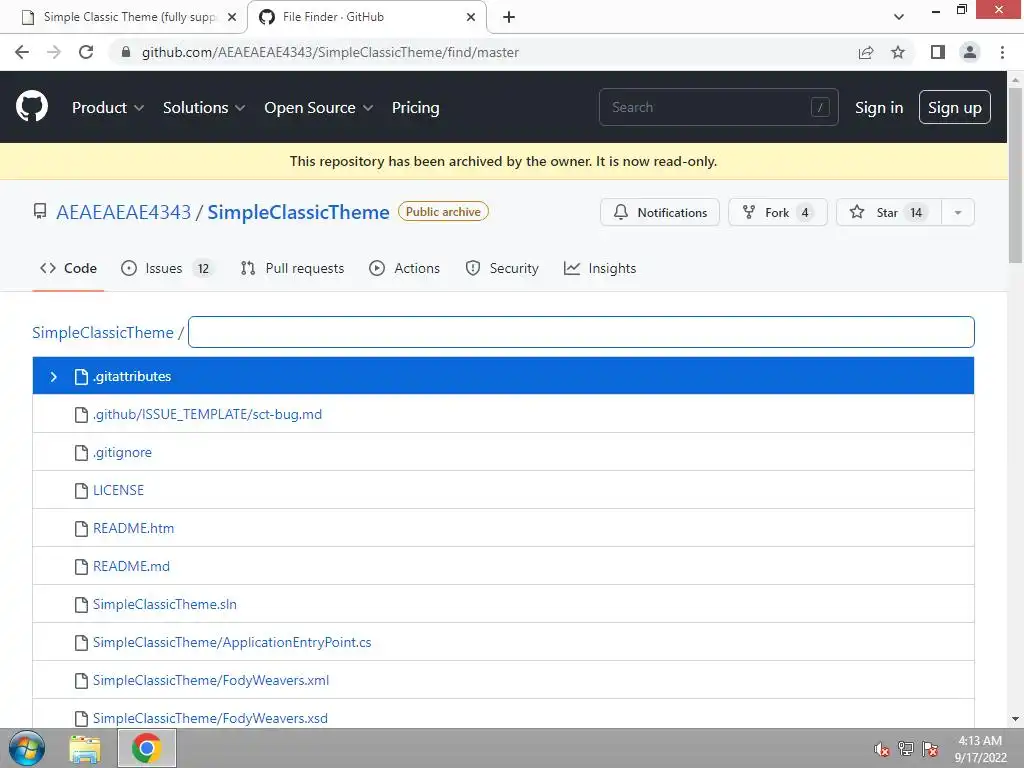Click the taskbar clock showing 4:13 AM
This screenshot has height=768, width=1024.
click(980, 748)
